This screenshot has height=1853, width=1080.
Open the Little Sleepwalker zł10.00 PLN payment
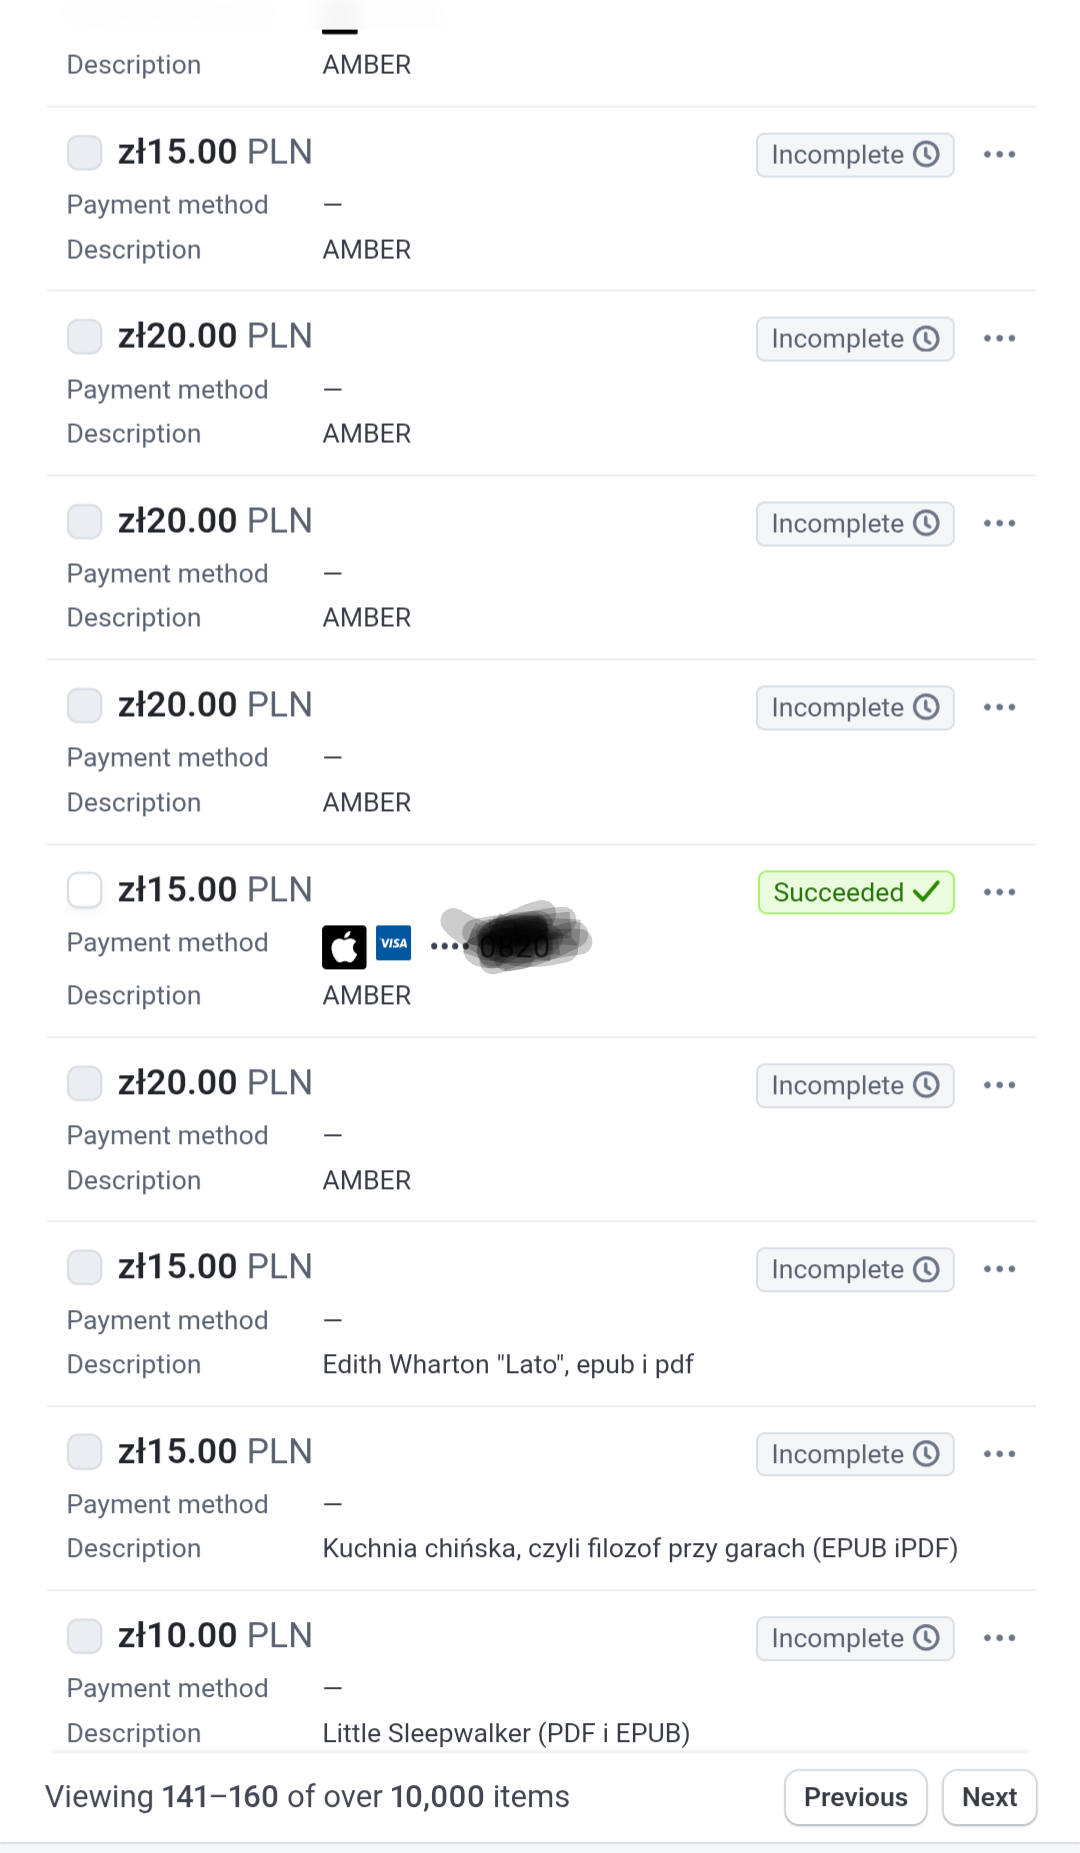point(215,1636)
